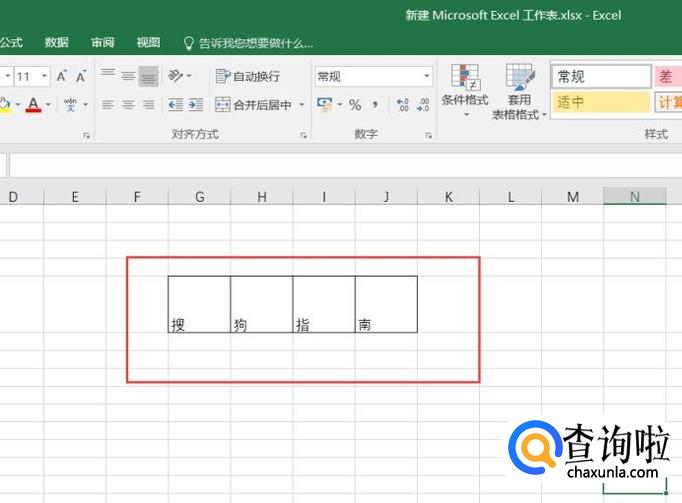Expand the phonetic guide dropdown arrow
Screen dimensions: 682x503
click(x=86, y=105)
